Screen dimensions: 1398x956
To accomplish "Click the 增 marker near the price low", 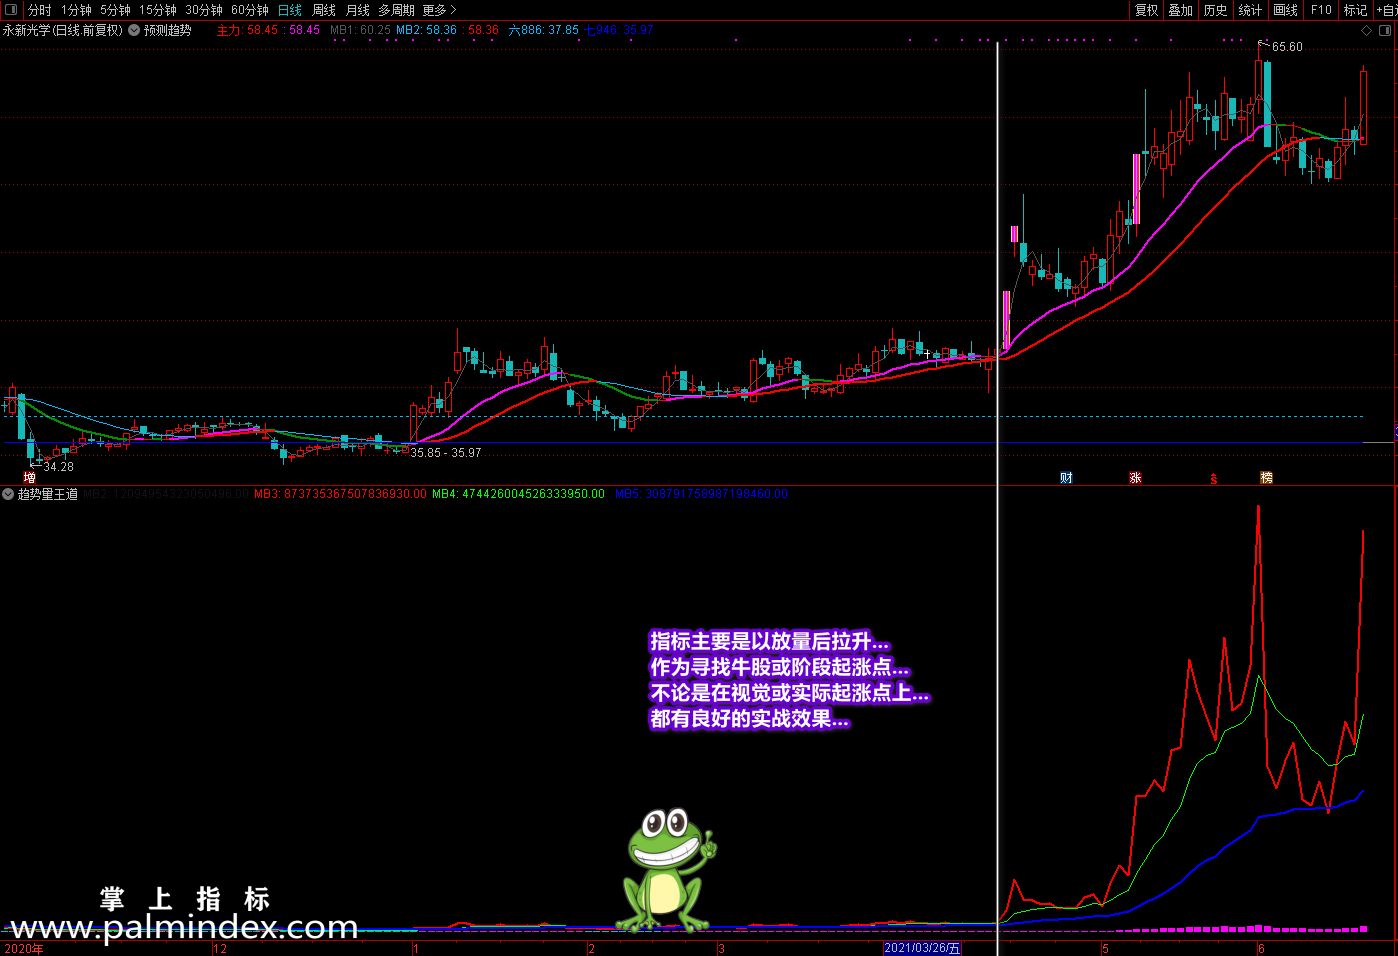I will (x=30, y=478).
